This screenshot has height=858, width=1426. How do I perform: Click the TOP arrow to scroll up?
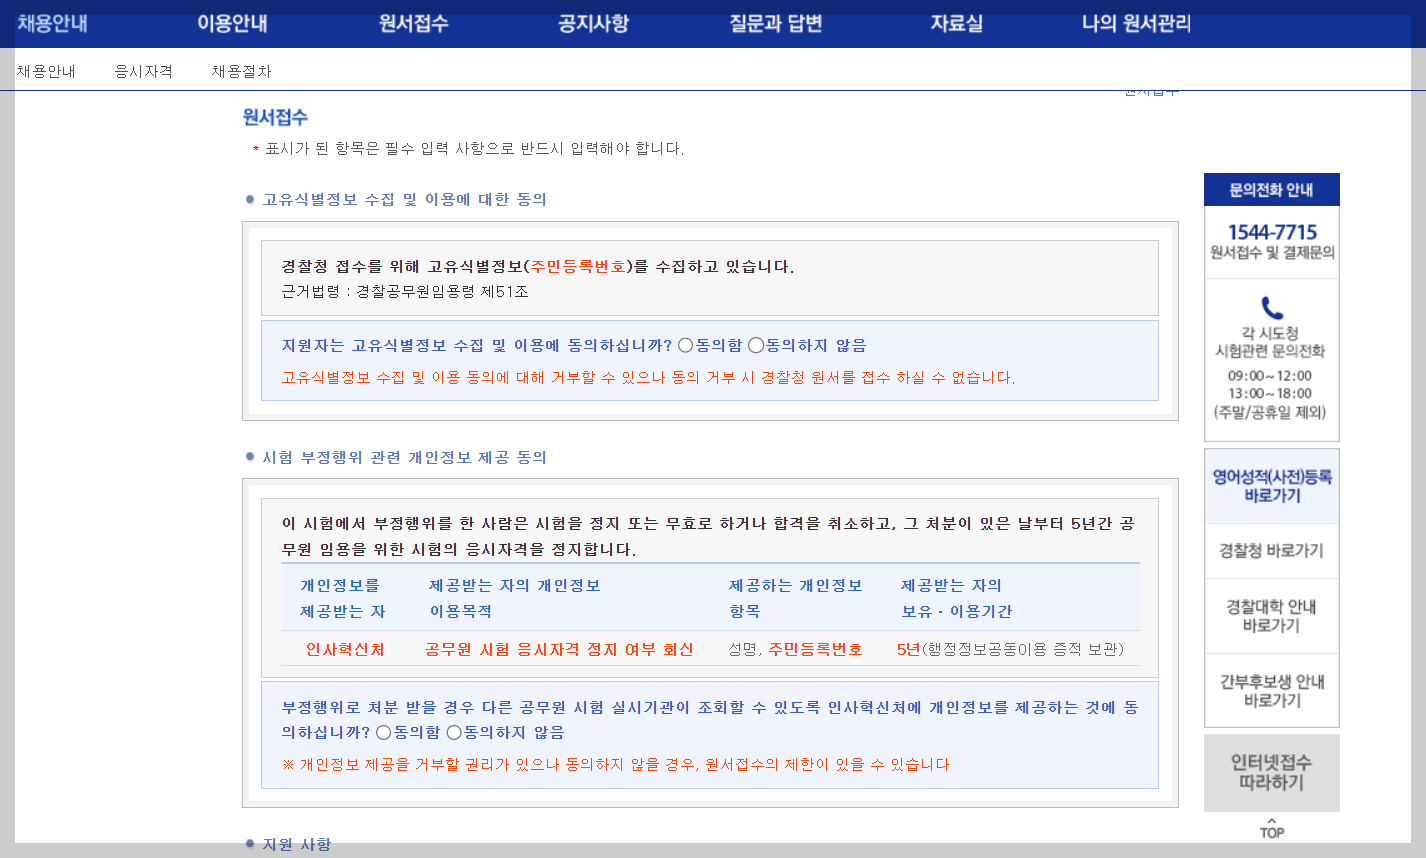point(1270,828)
